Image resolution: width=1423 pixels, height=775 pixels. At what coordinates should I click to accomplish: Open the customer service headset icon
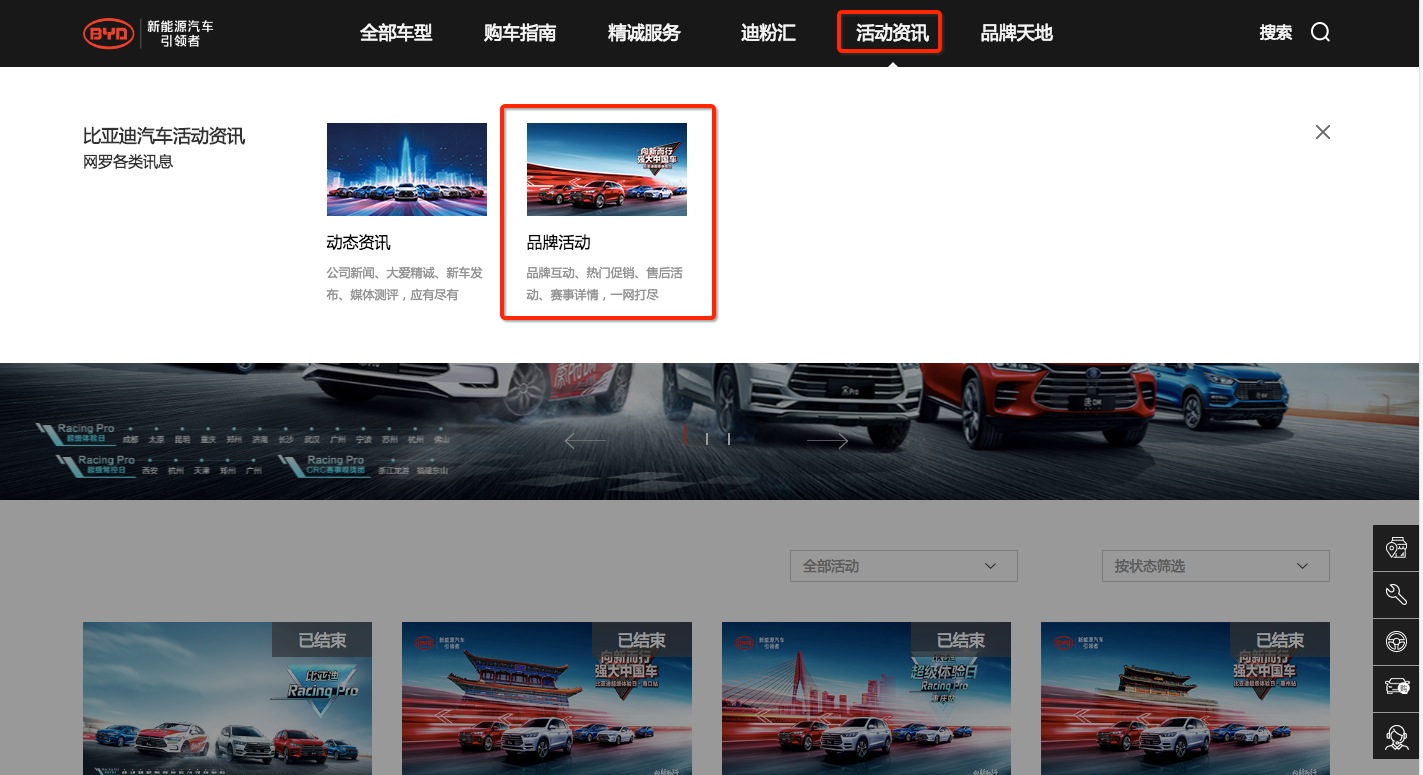[x=1397, y=736]
